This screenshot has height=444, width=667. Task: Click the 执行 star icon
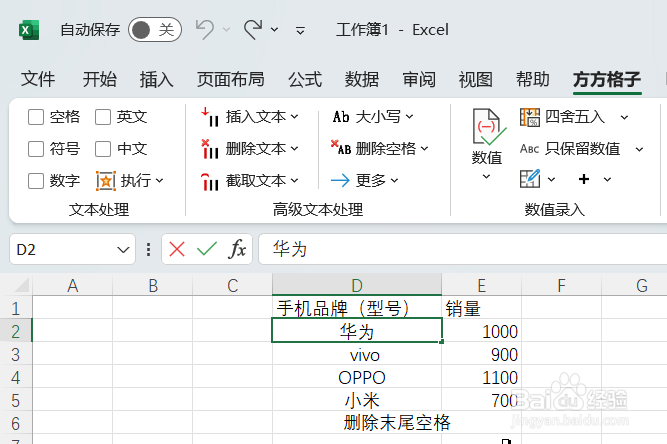(x=105, y=181)
